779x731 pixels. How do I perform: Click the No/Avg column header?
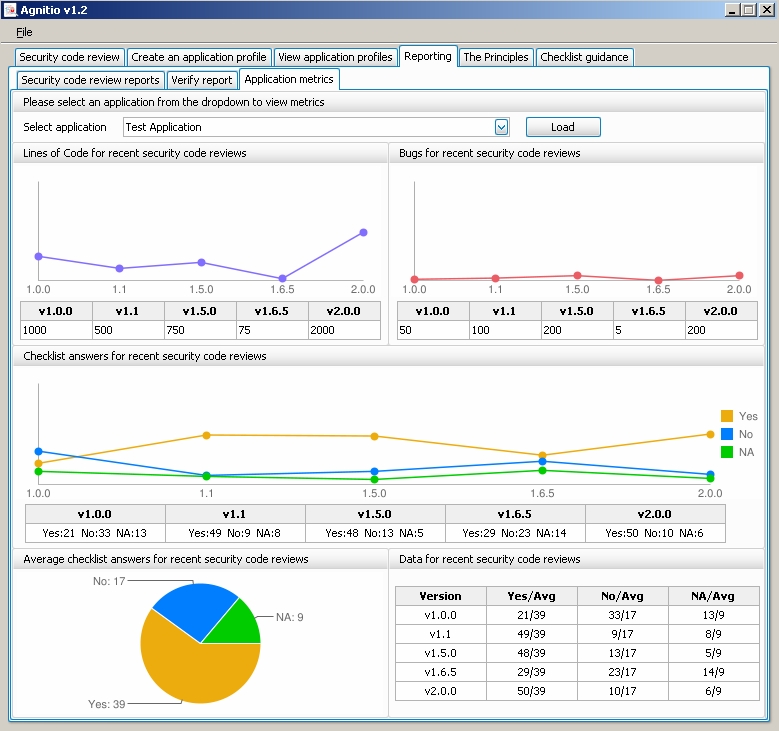[x=623, y=596]
